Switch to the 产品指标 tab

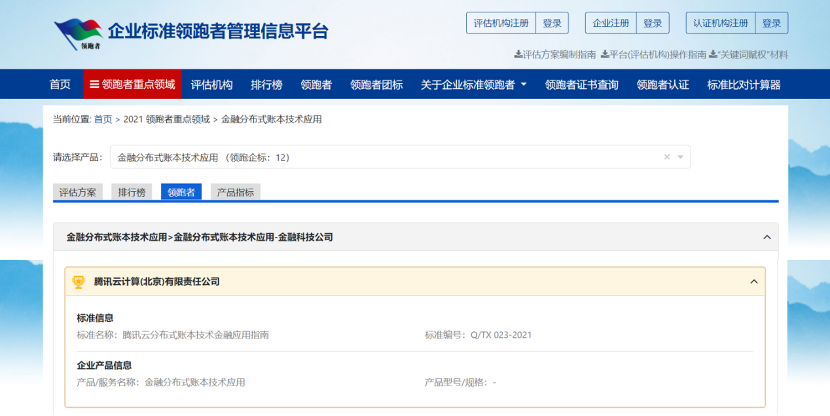click(236, 192)
